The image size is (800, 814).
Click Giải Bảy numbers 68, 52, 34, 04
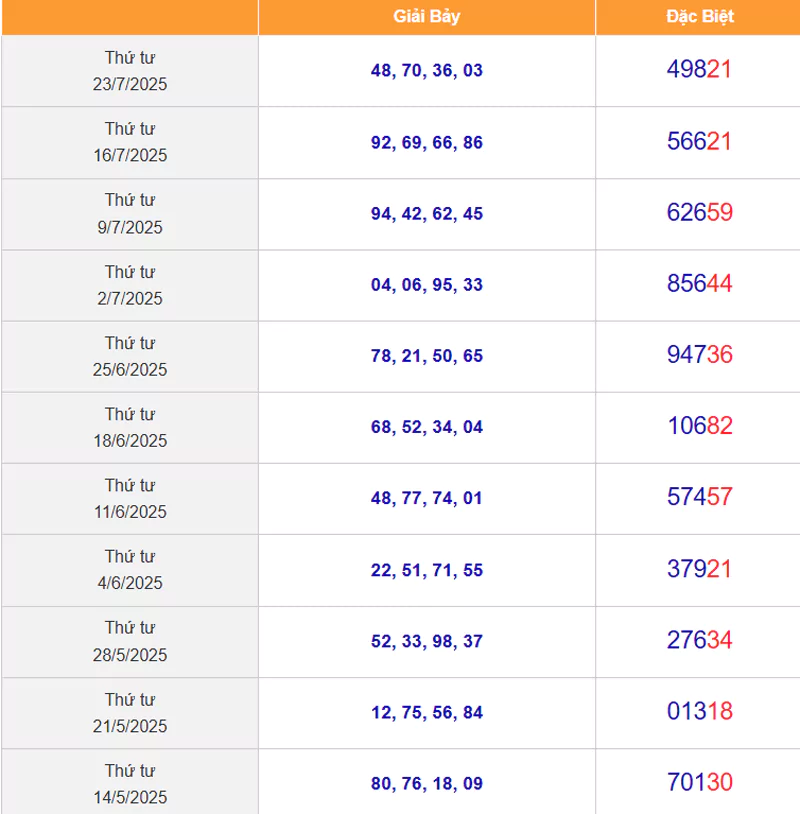pos(427,427)
